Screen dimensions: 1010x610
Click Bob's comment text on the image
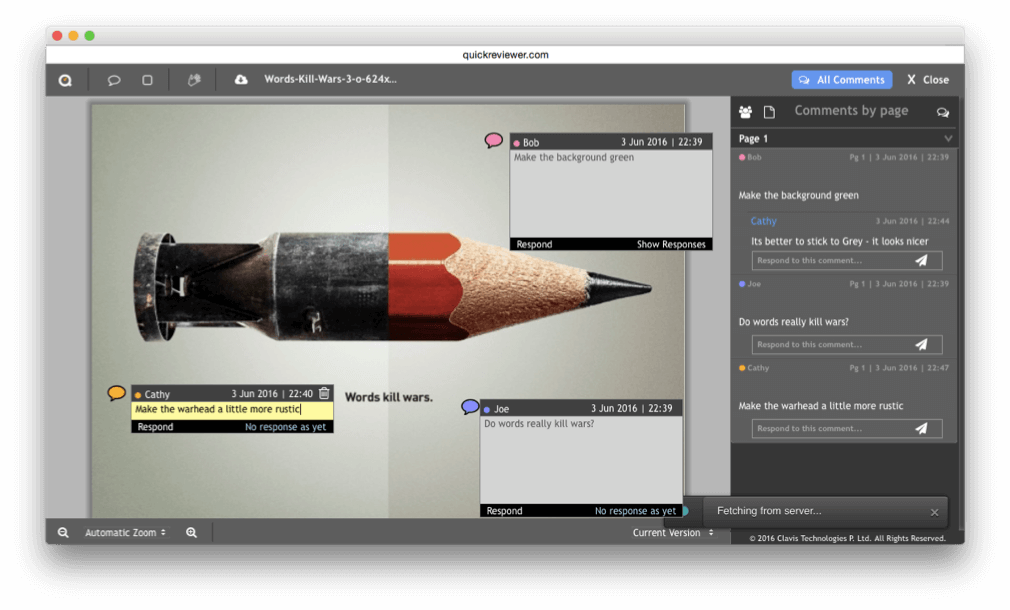574,157
